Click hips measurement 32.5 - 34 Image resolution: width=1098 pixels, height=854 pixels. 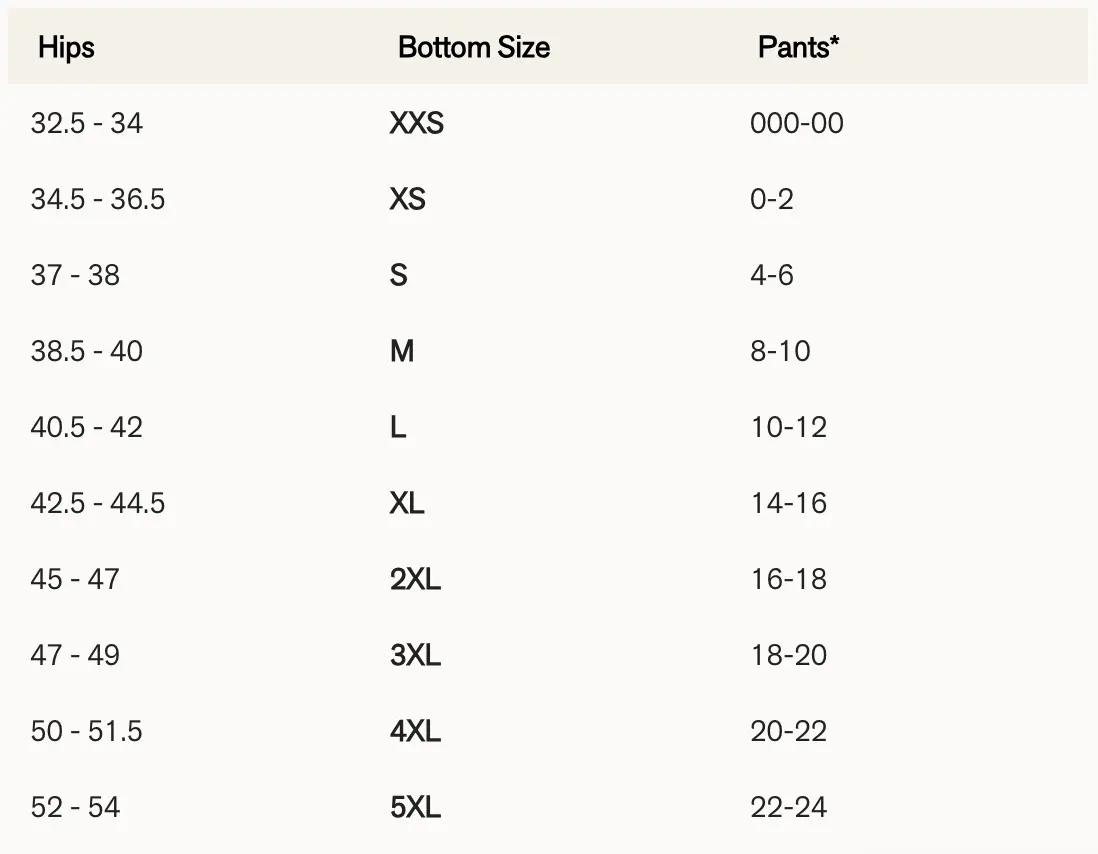tap(86, 123)
